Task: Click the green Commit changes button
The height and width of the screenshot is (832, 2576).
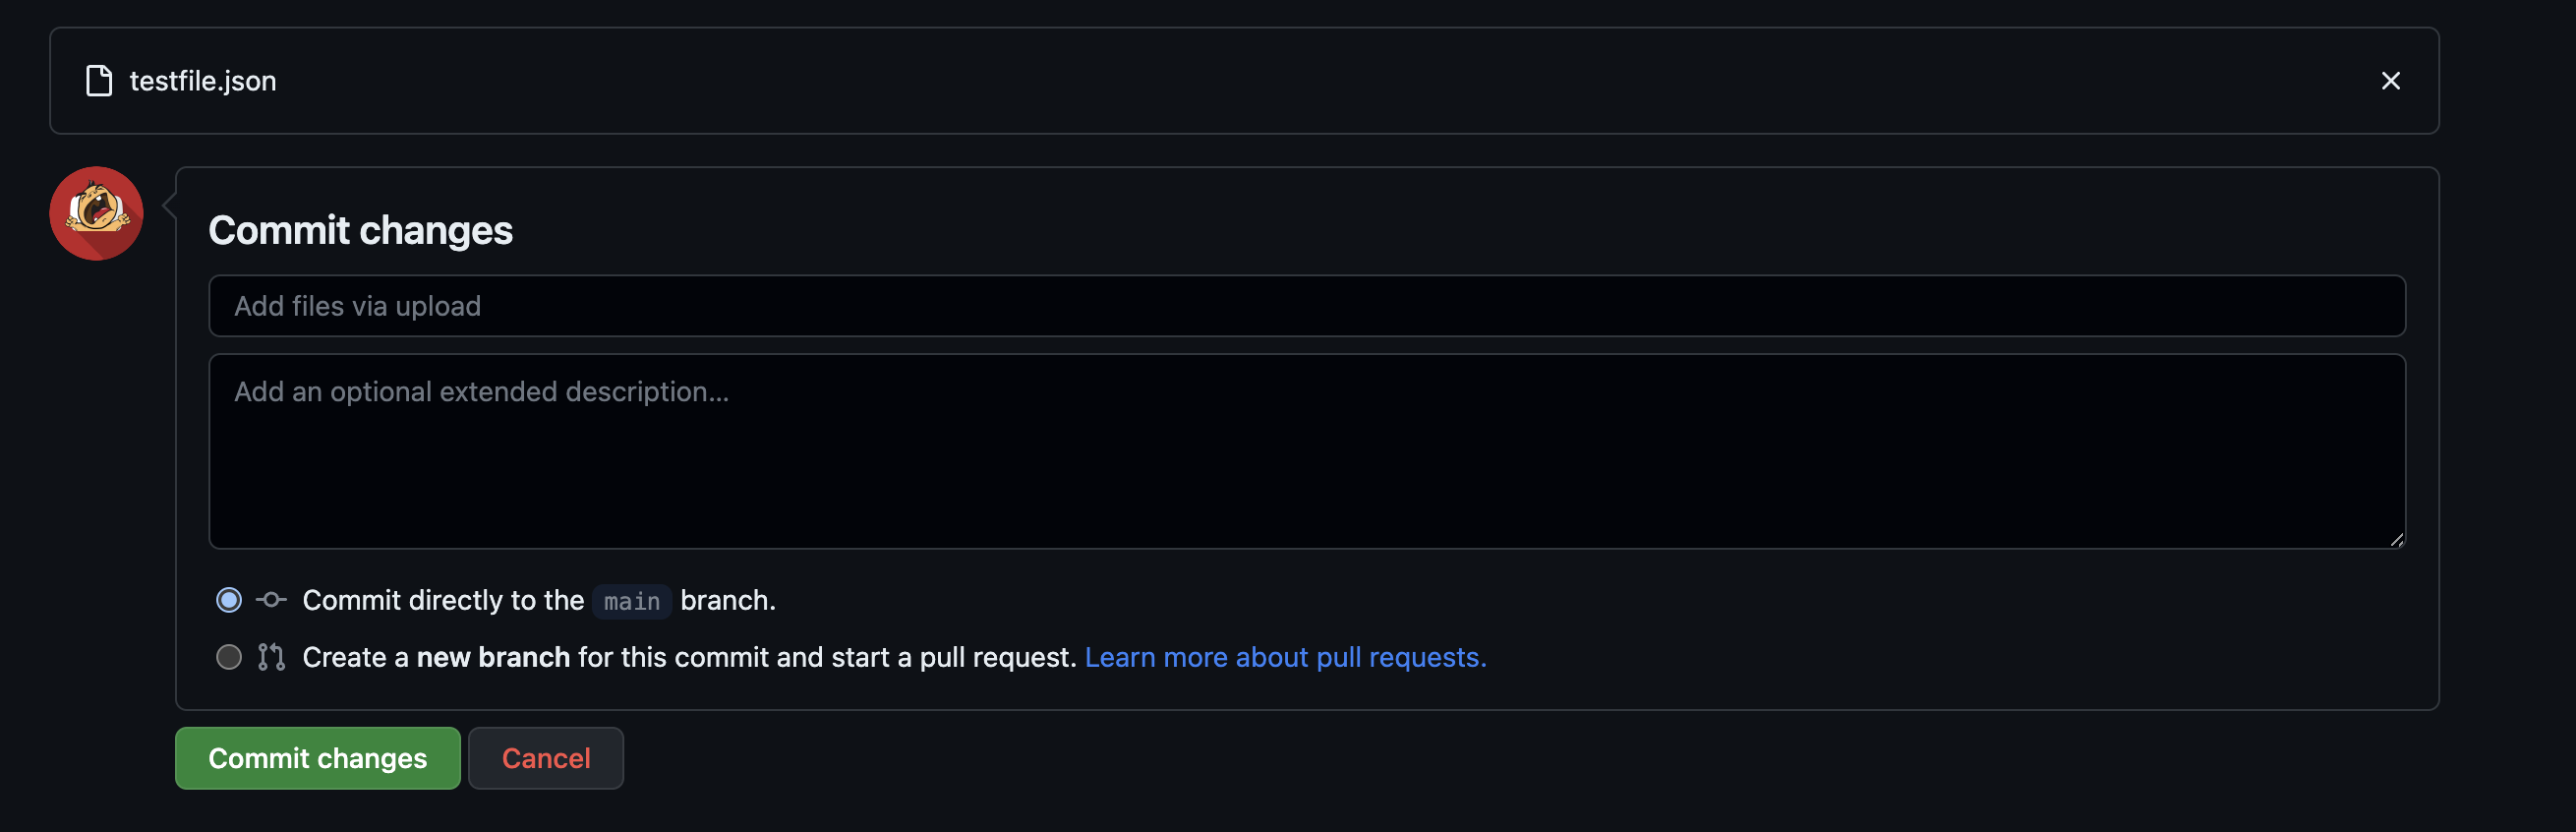Action: pos(318,758)
